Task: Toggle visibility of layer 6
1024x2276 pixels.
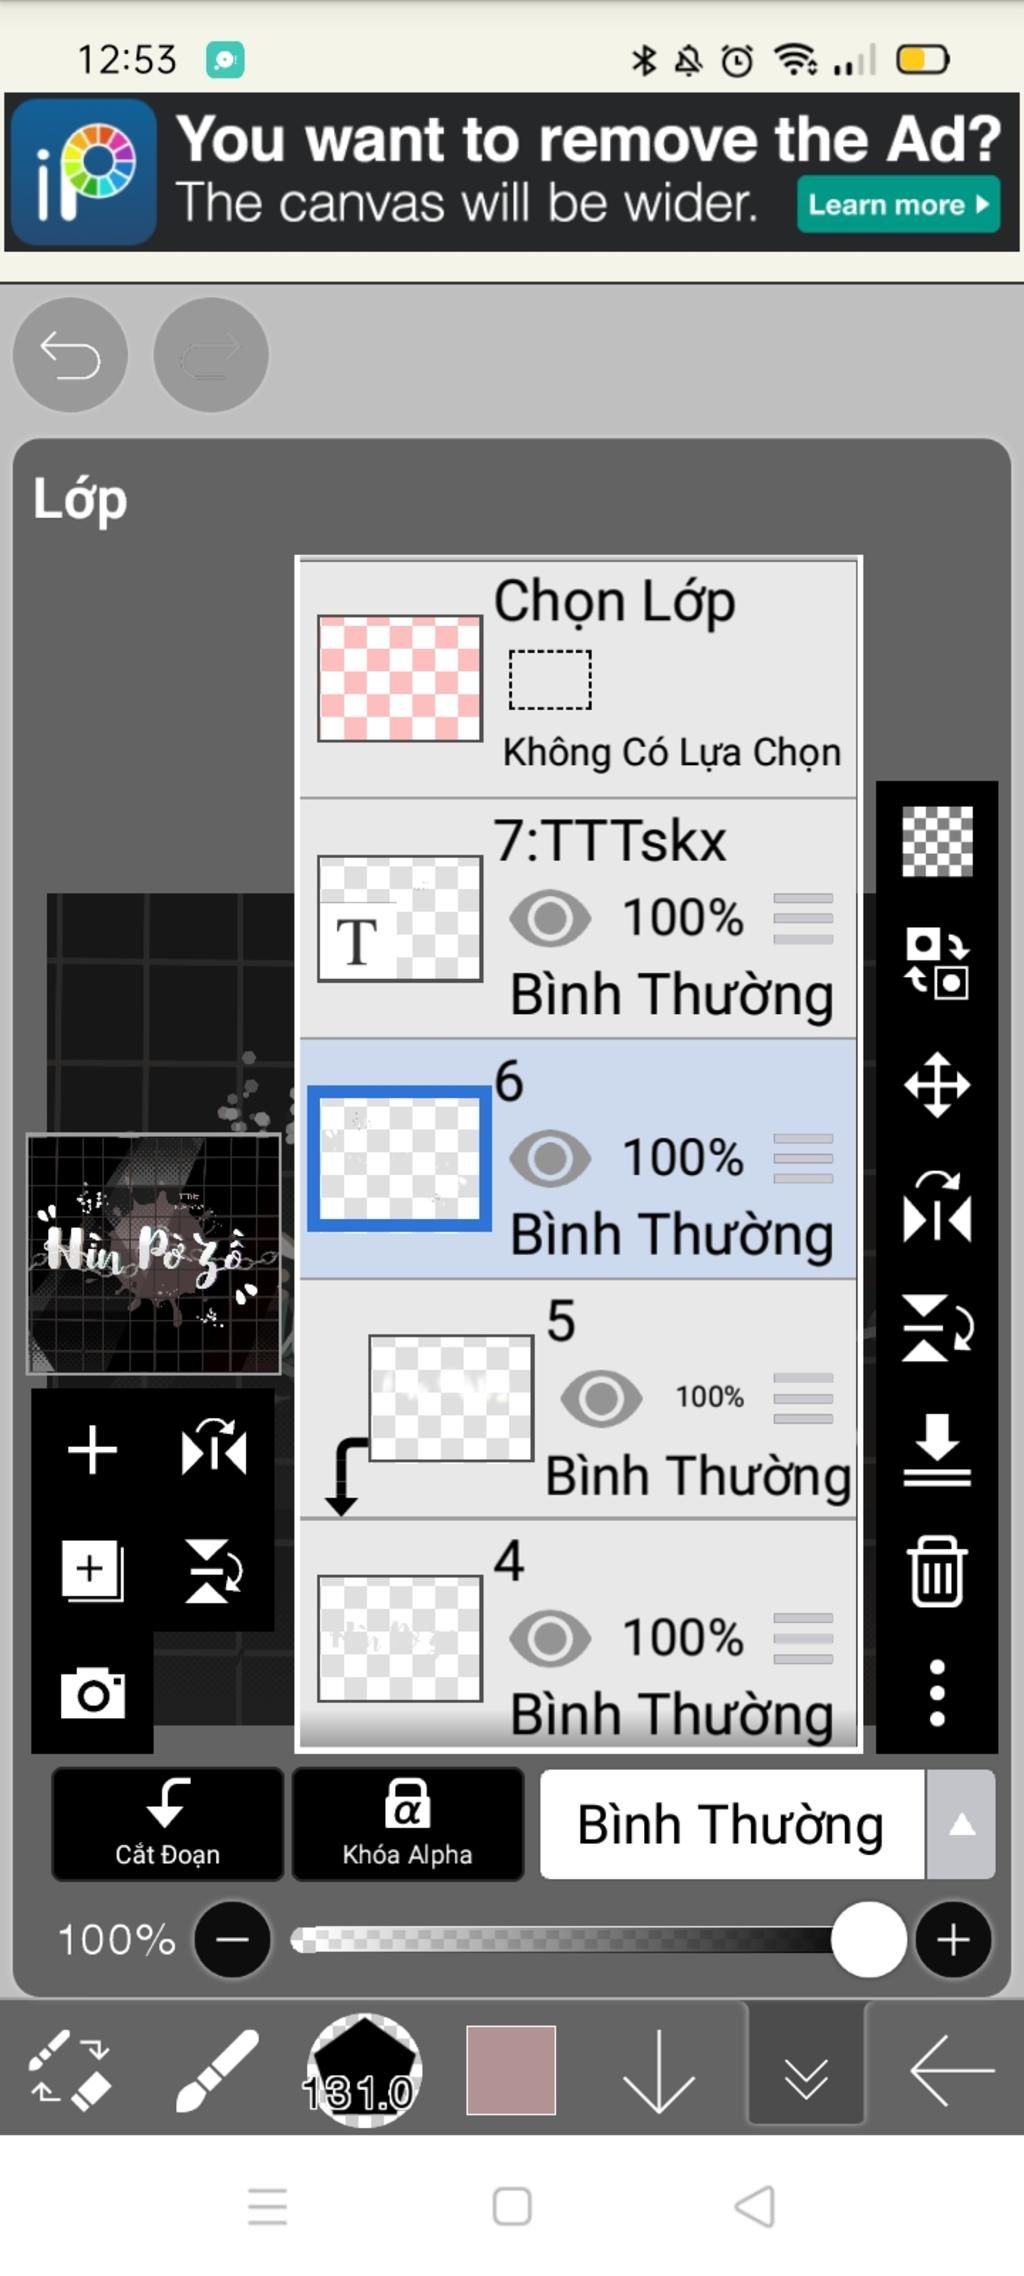Action: coord(550,1158)
